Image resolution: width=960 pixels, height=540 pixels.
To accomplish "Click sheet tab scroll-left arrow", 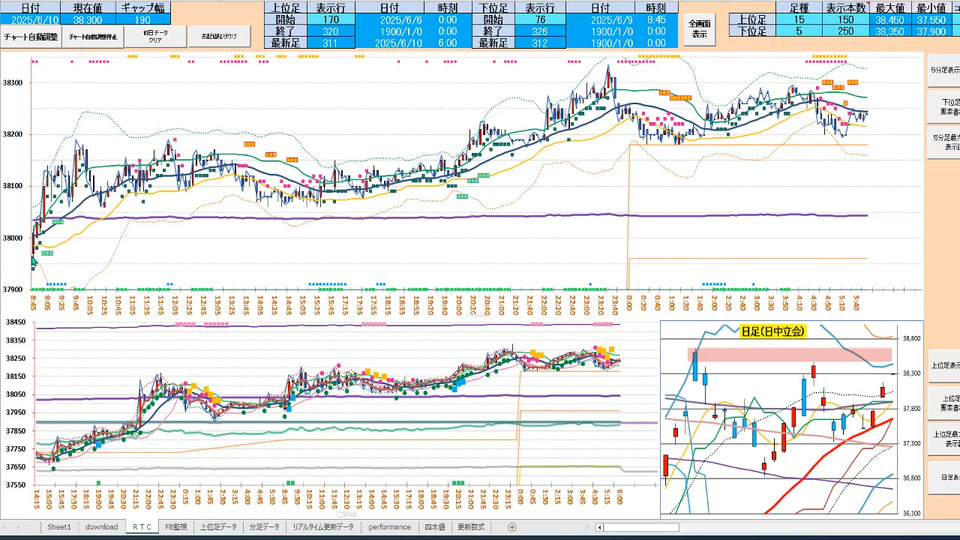I will [x=8, y=526].
